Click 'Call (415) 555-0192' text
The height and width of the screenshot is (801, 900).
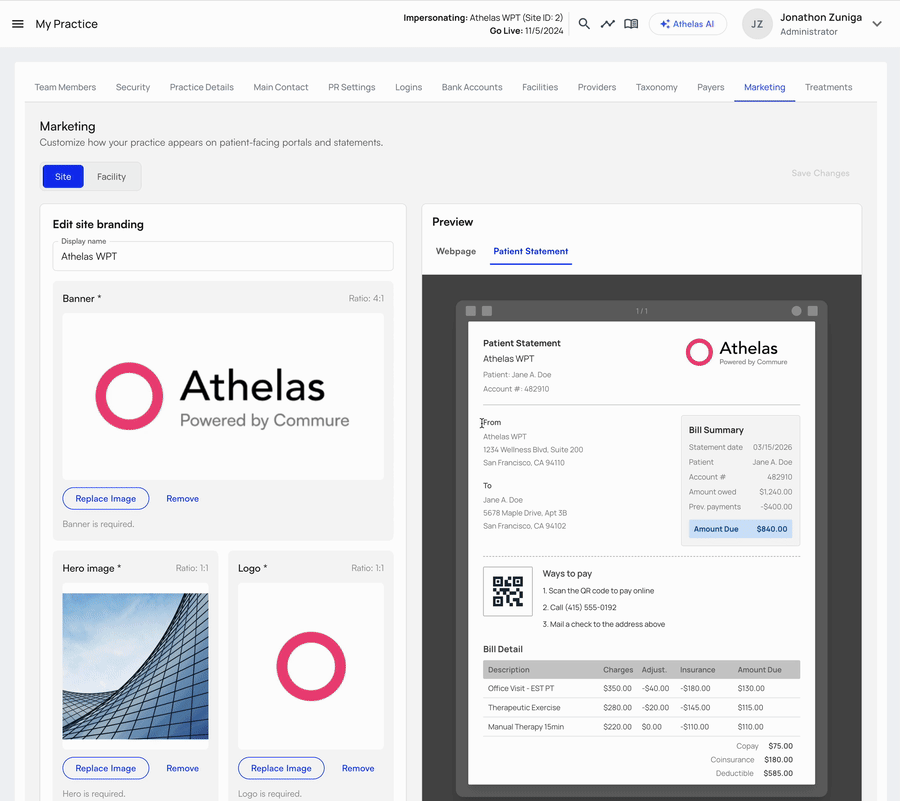579,608
